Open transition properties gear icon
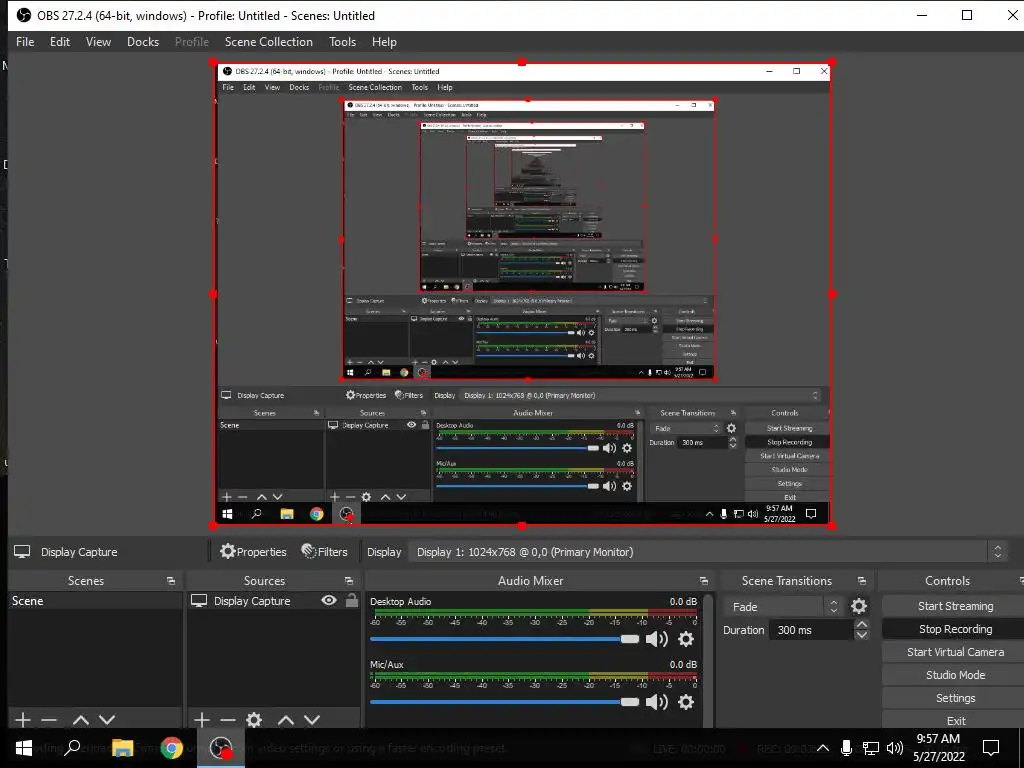This screenshot has width=1024, height=768. [x=859, y=607]
